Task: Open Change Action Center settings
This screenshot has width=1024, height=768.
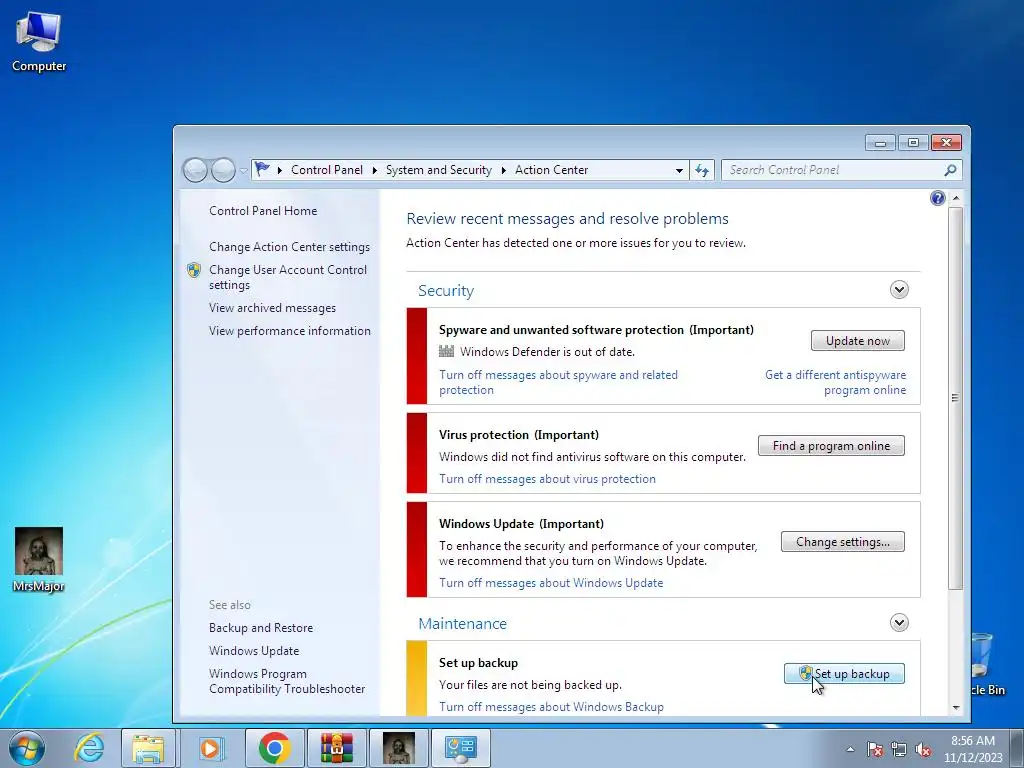Action: click(289, 247)
